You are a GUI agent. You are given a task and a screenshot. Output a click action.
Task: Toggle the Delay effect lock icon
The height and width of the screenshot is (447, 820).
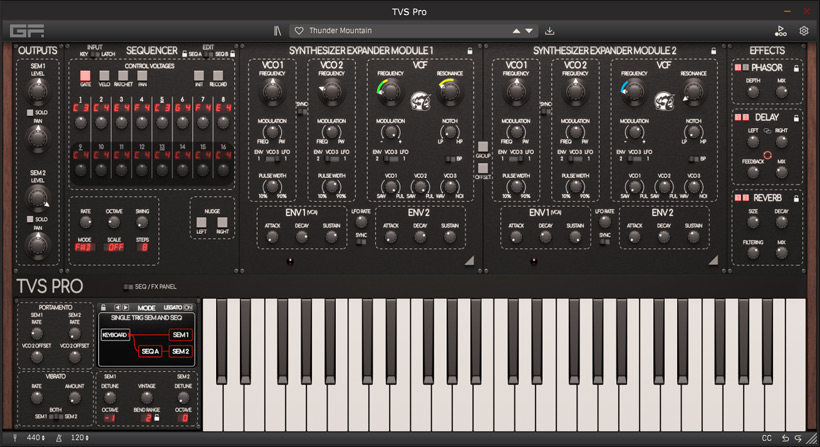796,118
